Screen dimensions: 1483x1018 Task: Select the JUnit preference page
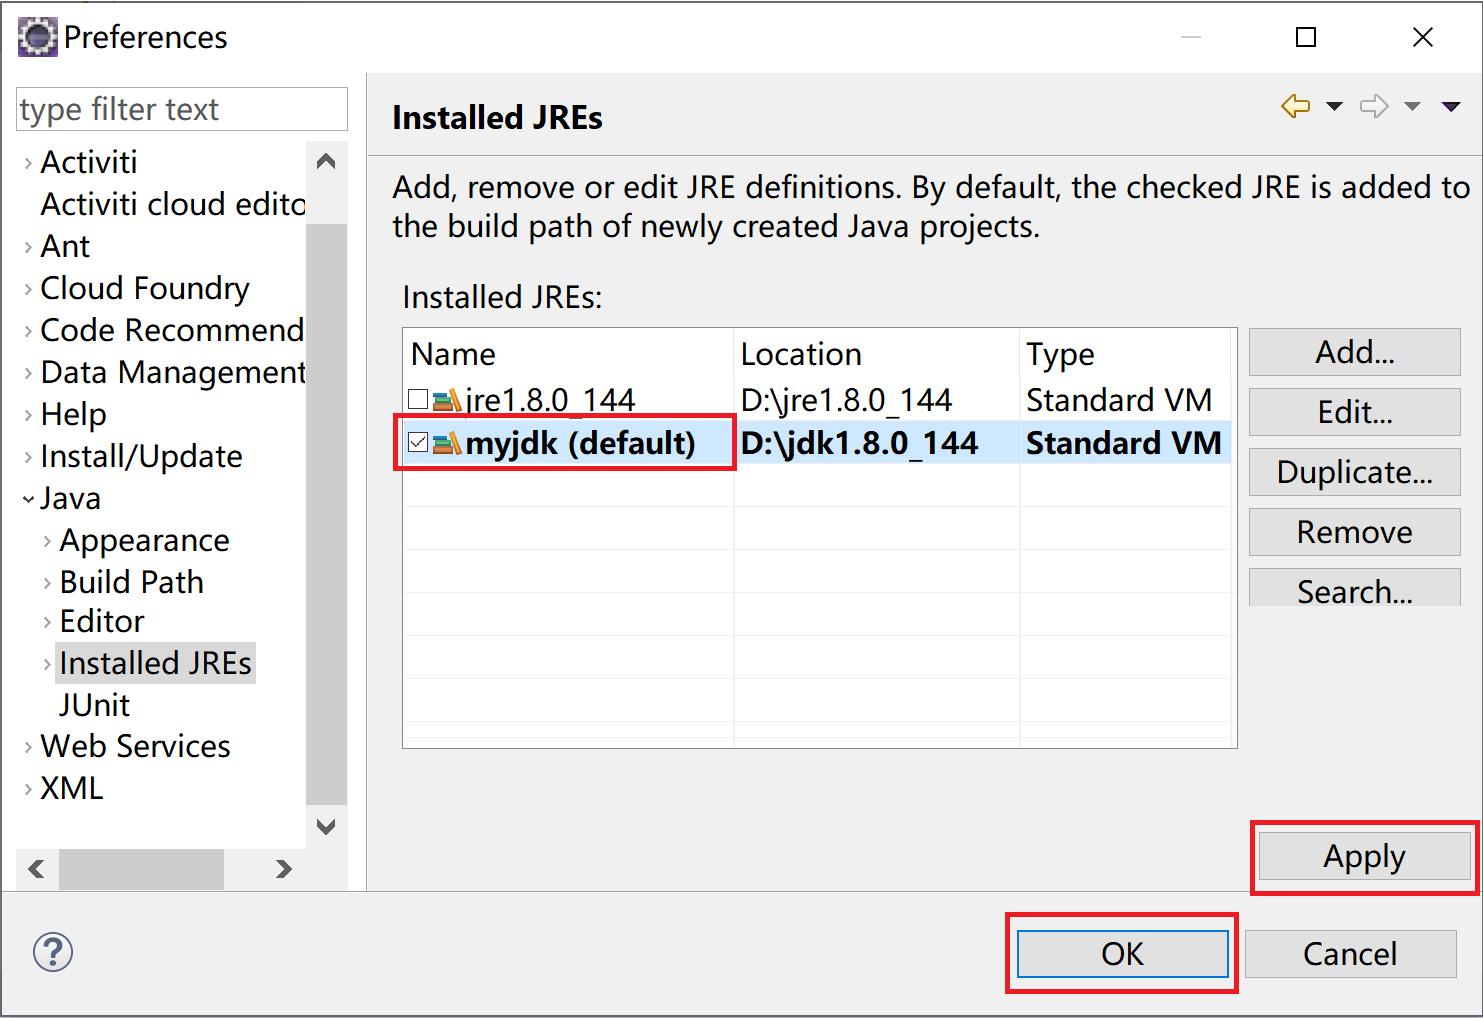94,705
